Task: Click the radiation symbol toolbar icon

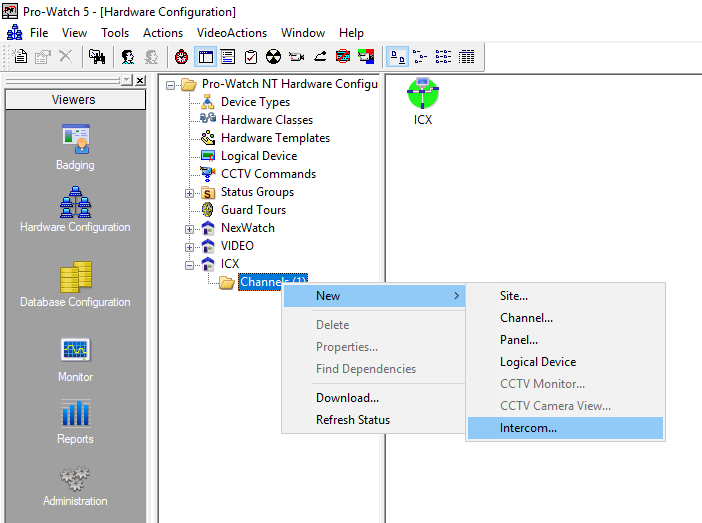Action: (273, 57)
